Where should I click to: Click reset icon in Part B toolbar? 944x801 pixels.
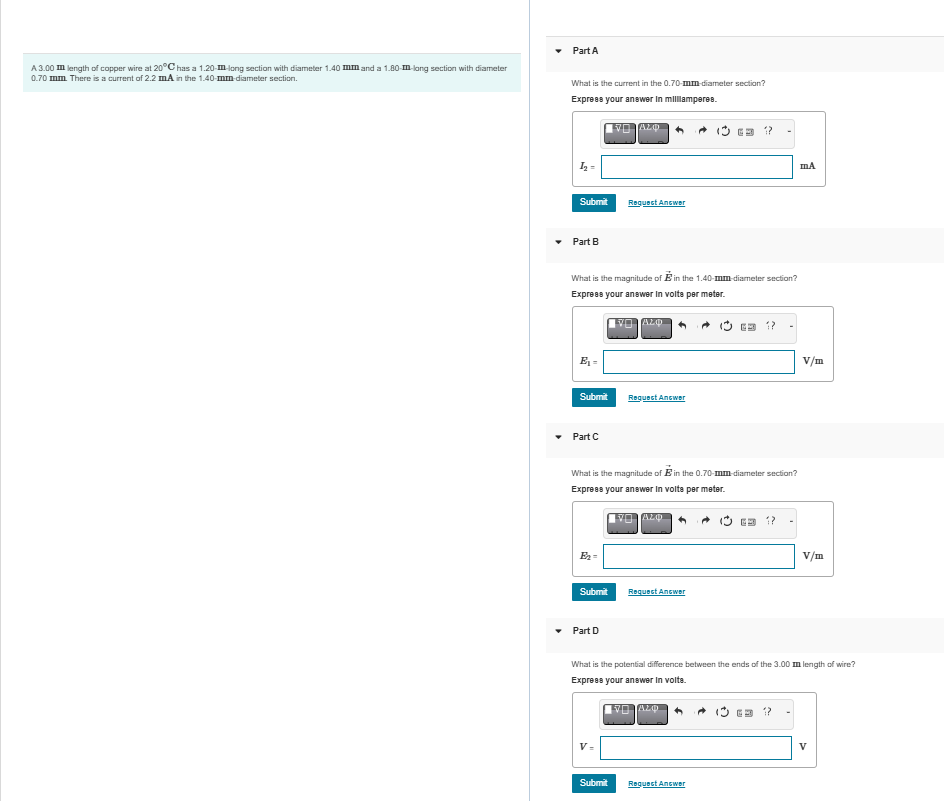[727, 326]
